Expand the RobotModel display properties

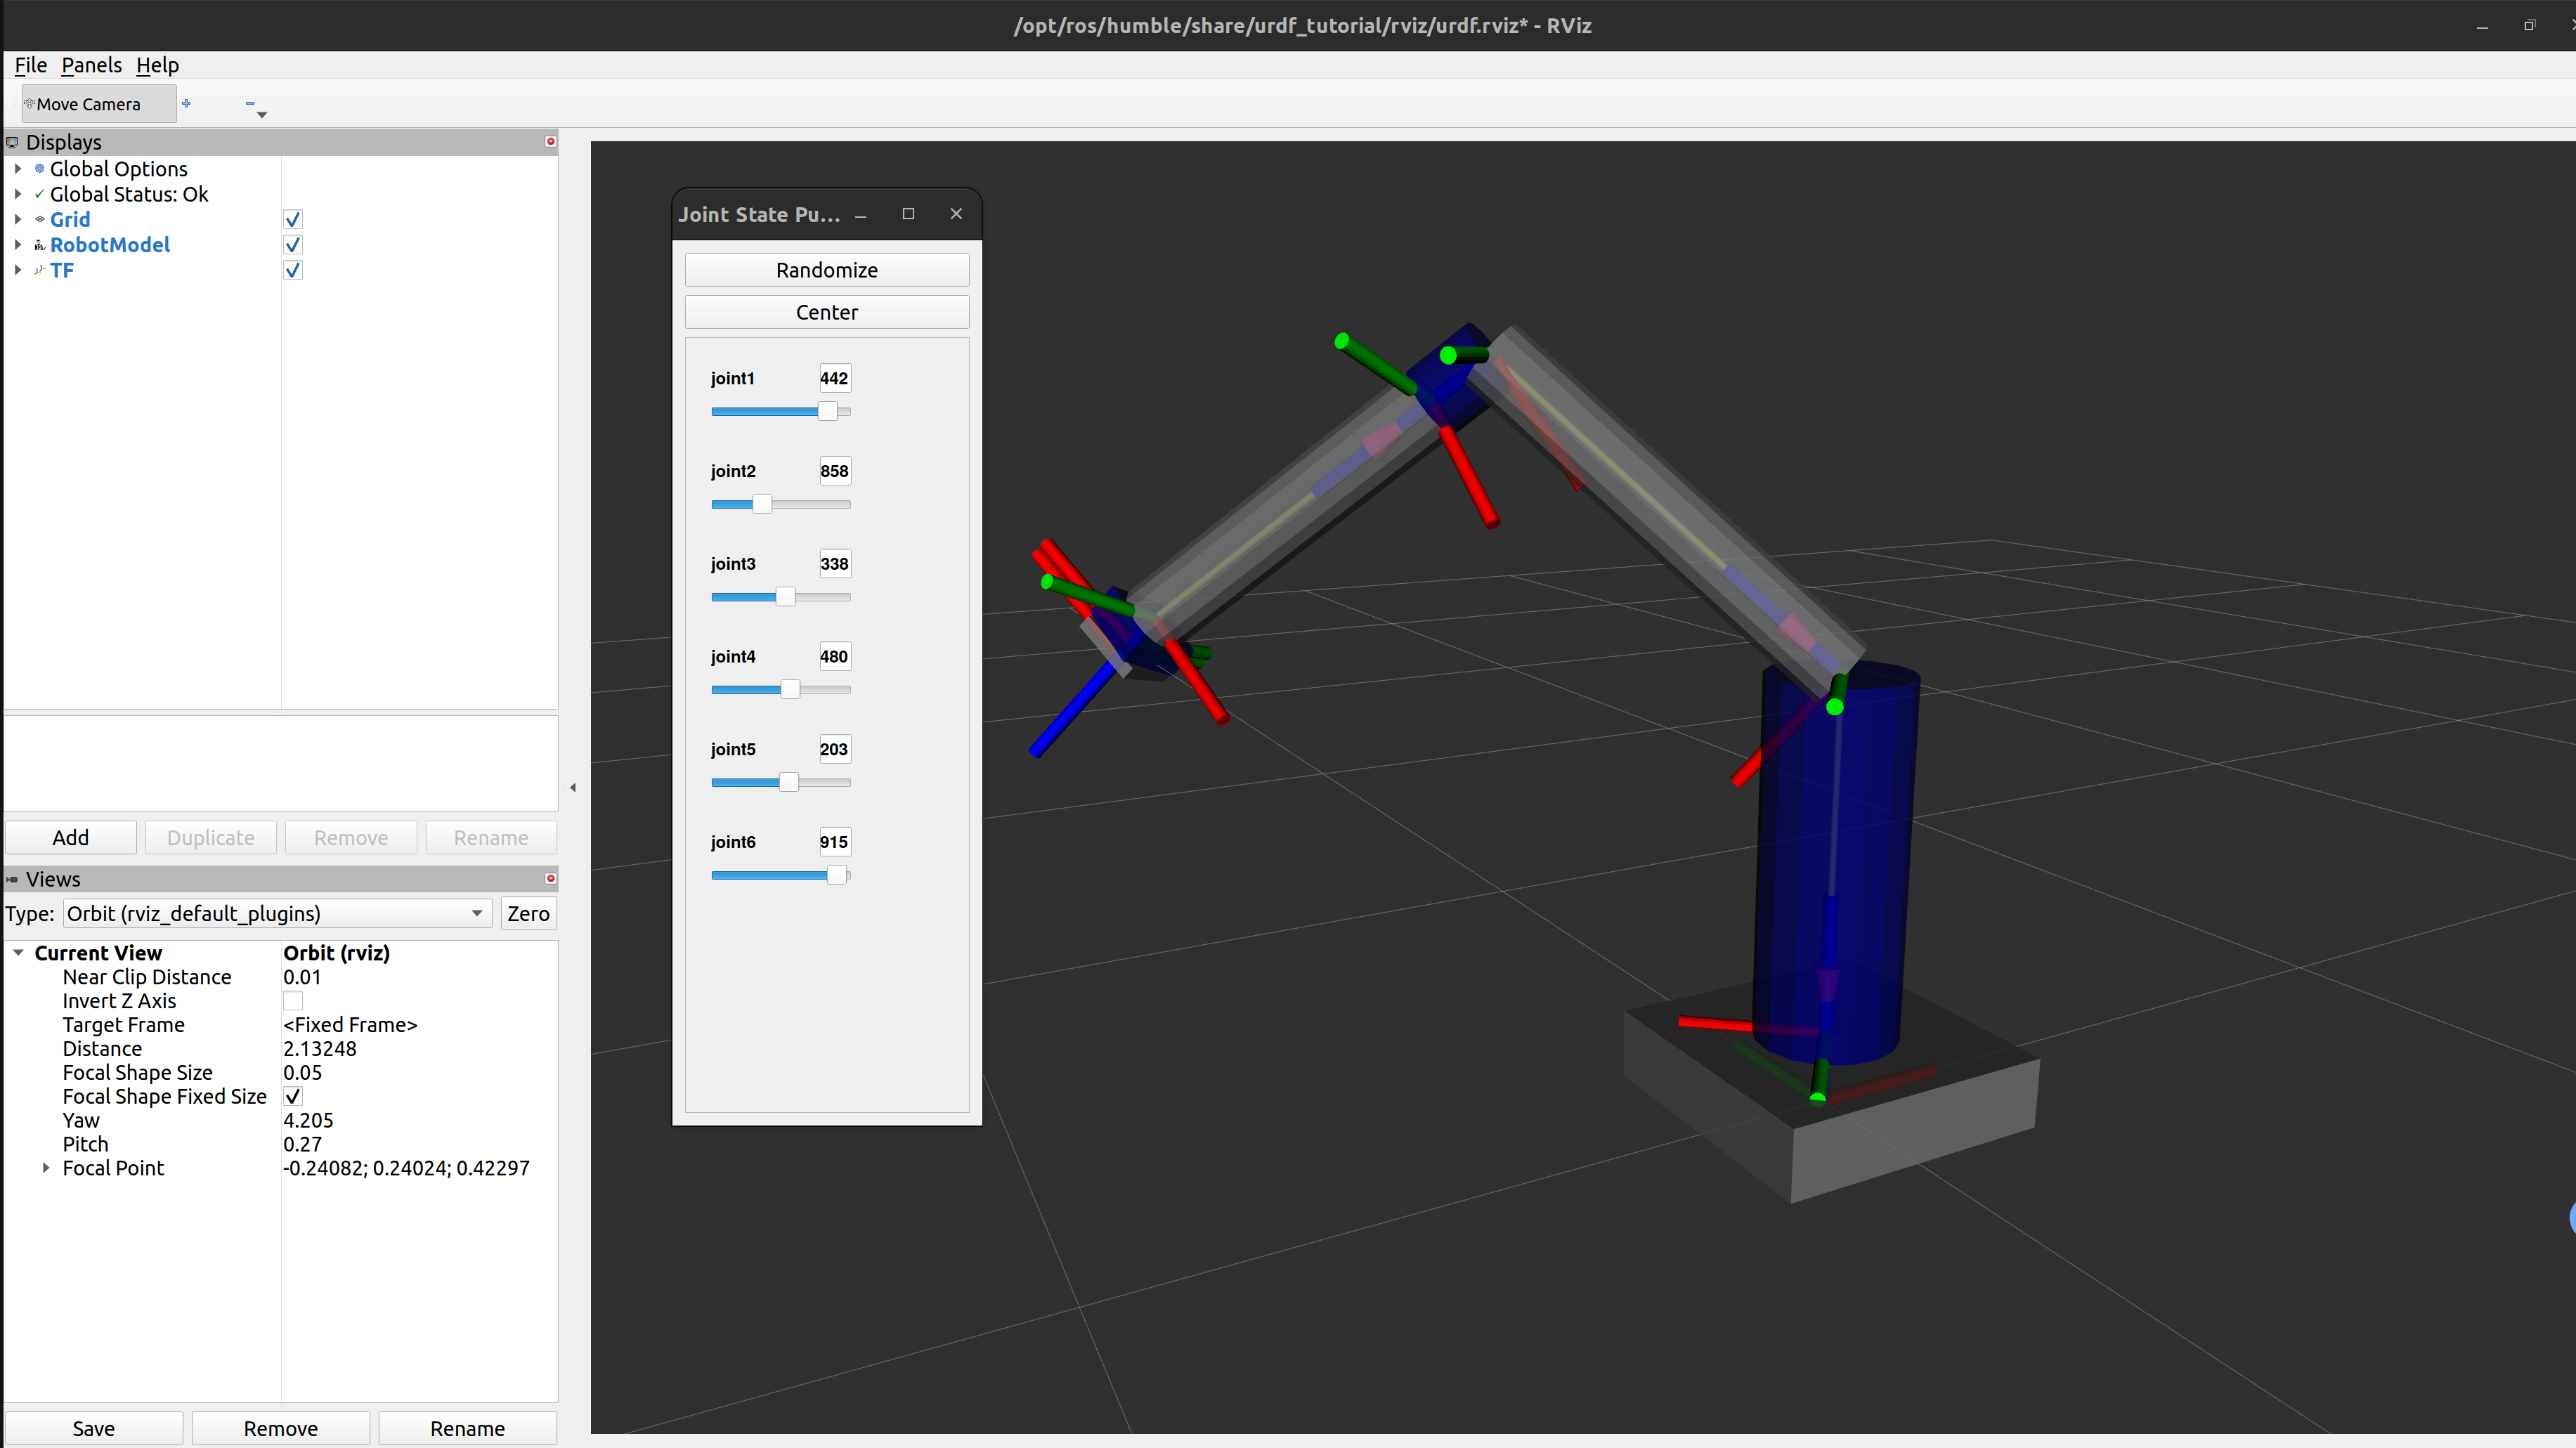point(18,245)
